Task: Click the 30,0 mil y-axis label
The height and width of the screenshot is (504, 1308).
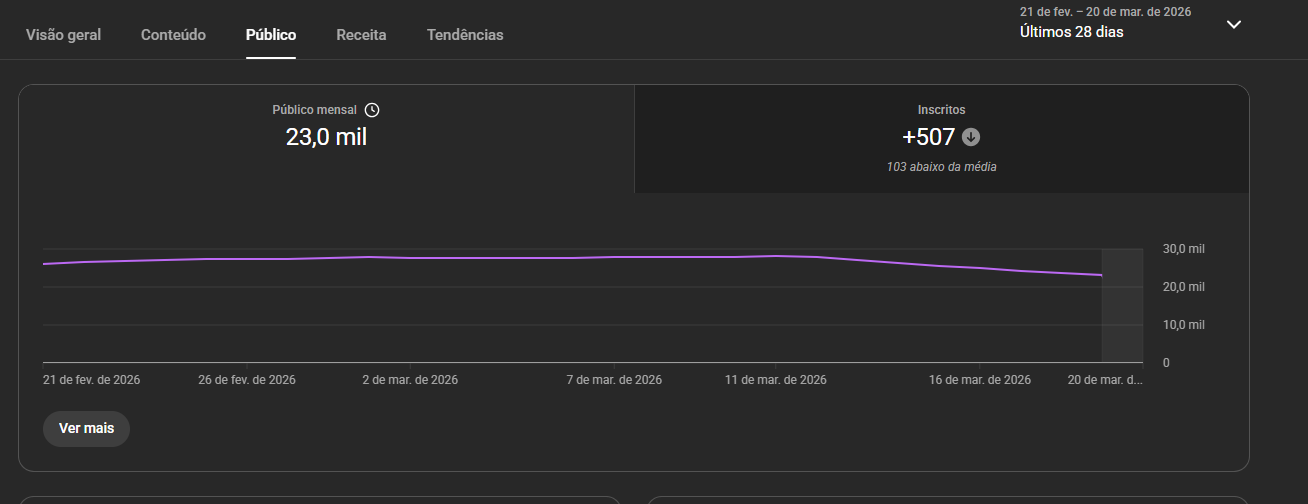Action: (1183, 249)
